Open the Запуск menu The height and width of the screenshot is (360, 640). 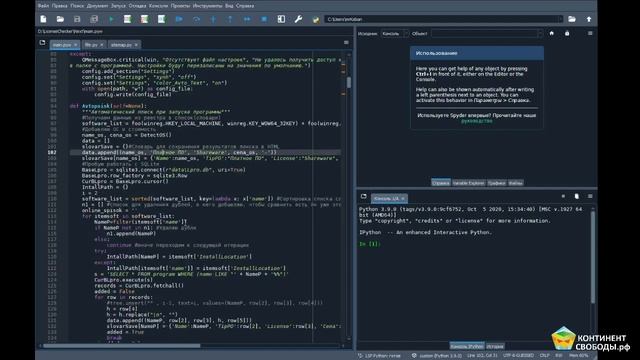pos(118,6)
